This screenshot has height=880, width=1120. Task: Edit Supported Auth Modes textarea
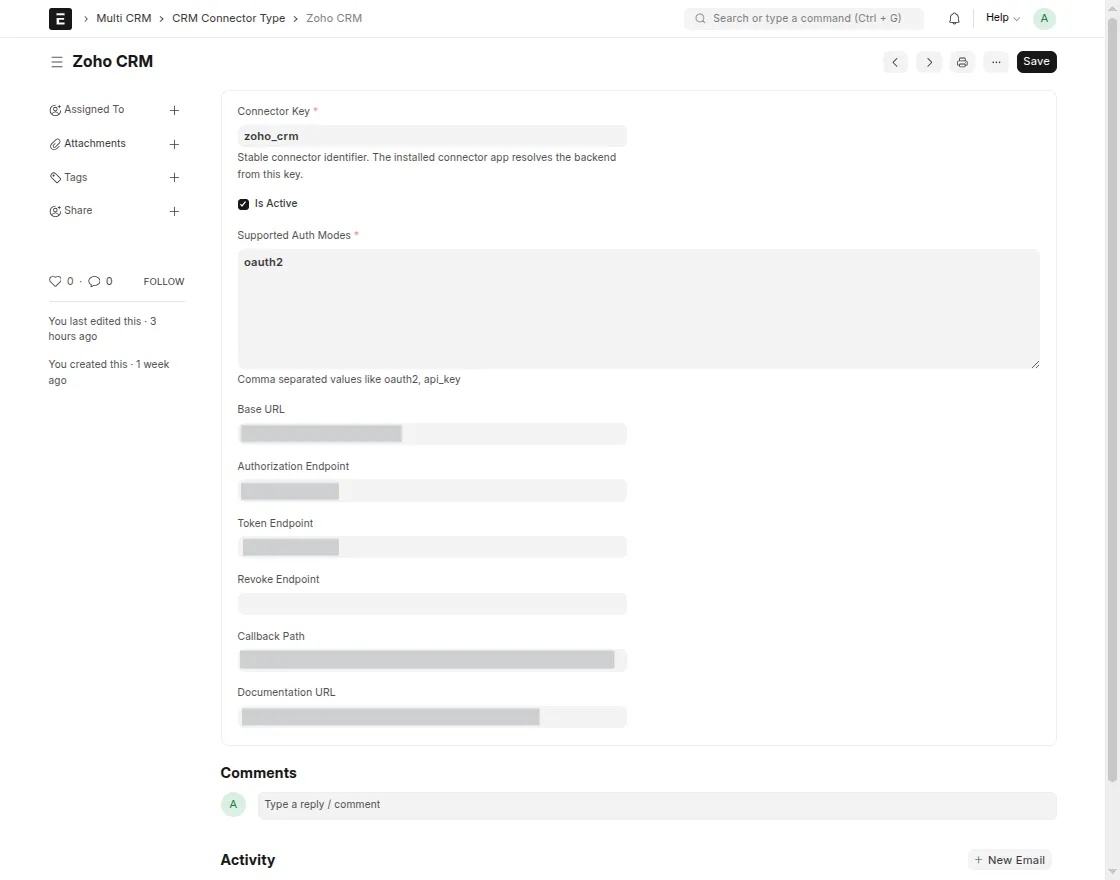(x=639, y=309)
